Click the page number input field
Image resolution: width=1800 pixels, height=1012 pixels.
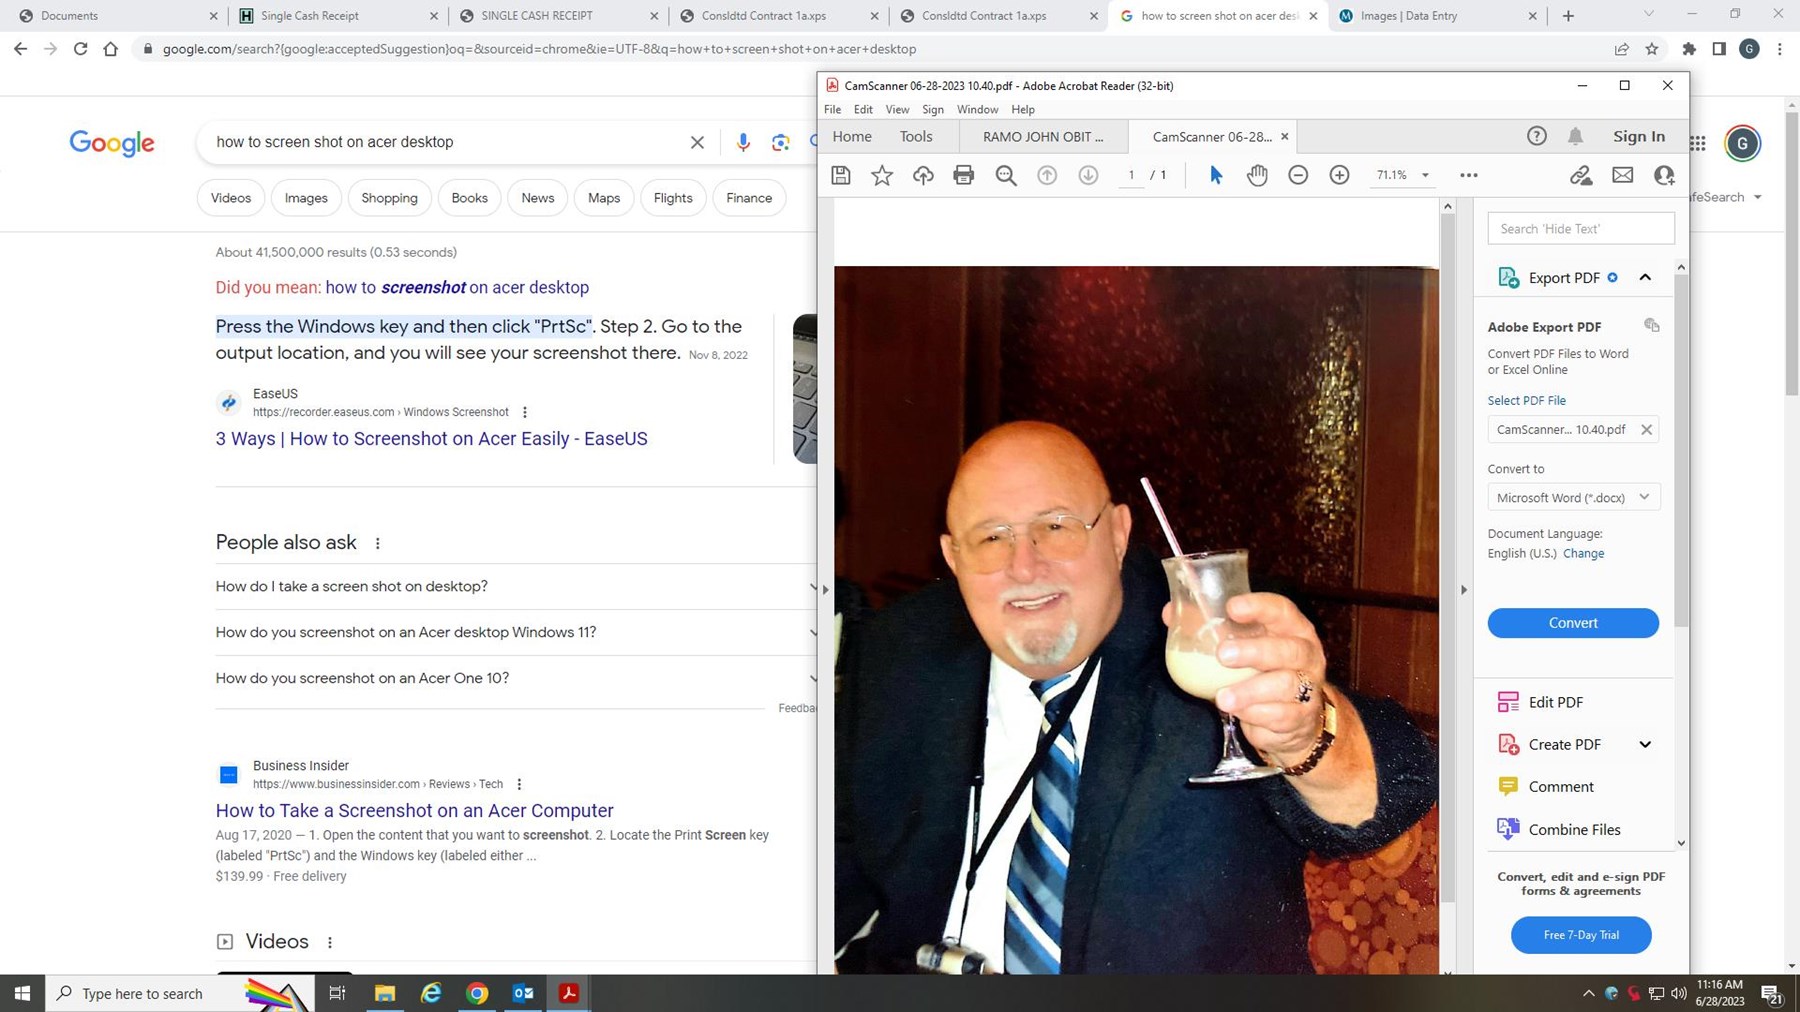[1131, 175]
